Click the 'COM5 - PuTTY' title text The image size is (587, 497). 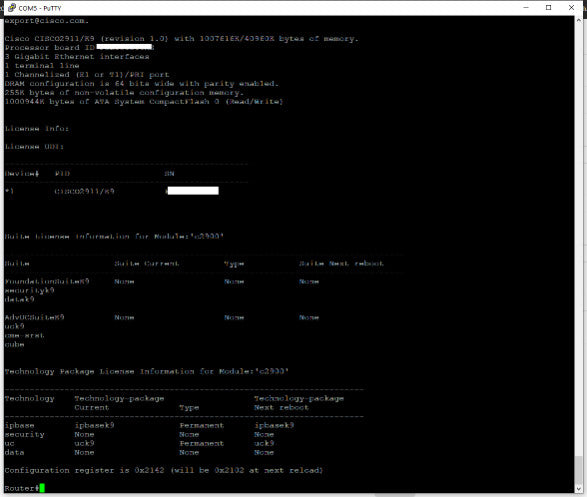point(40,8)
